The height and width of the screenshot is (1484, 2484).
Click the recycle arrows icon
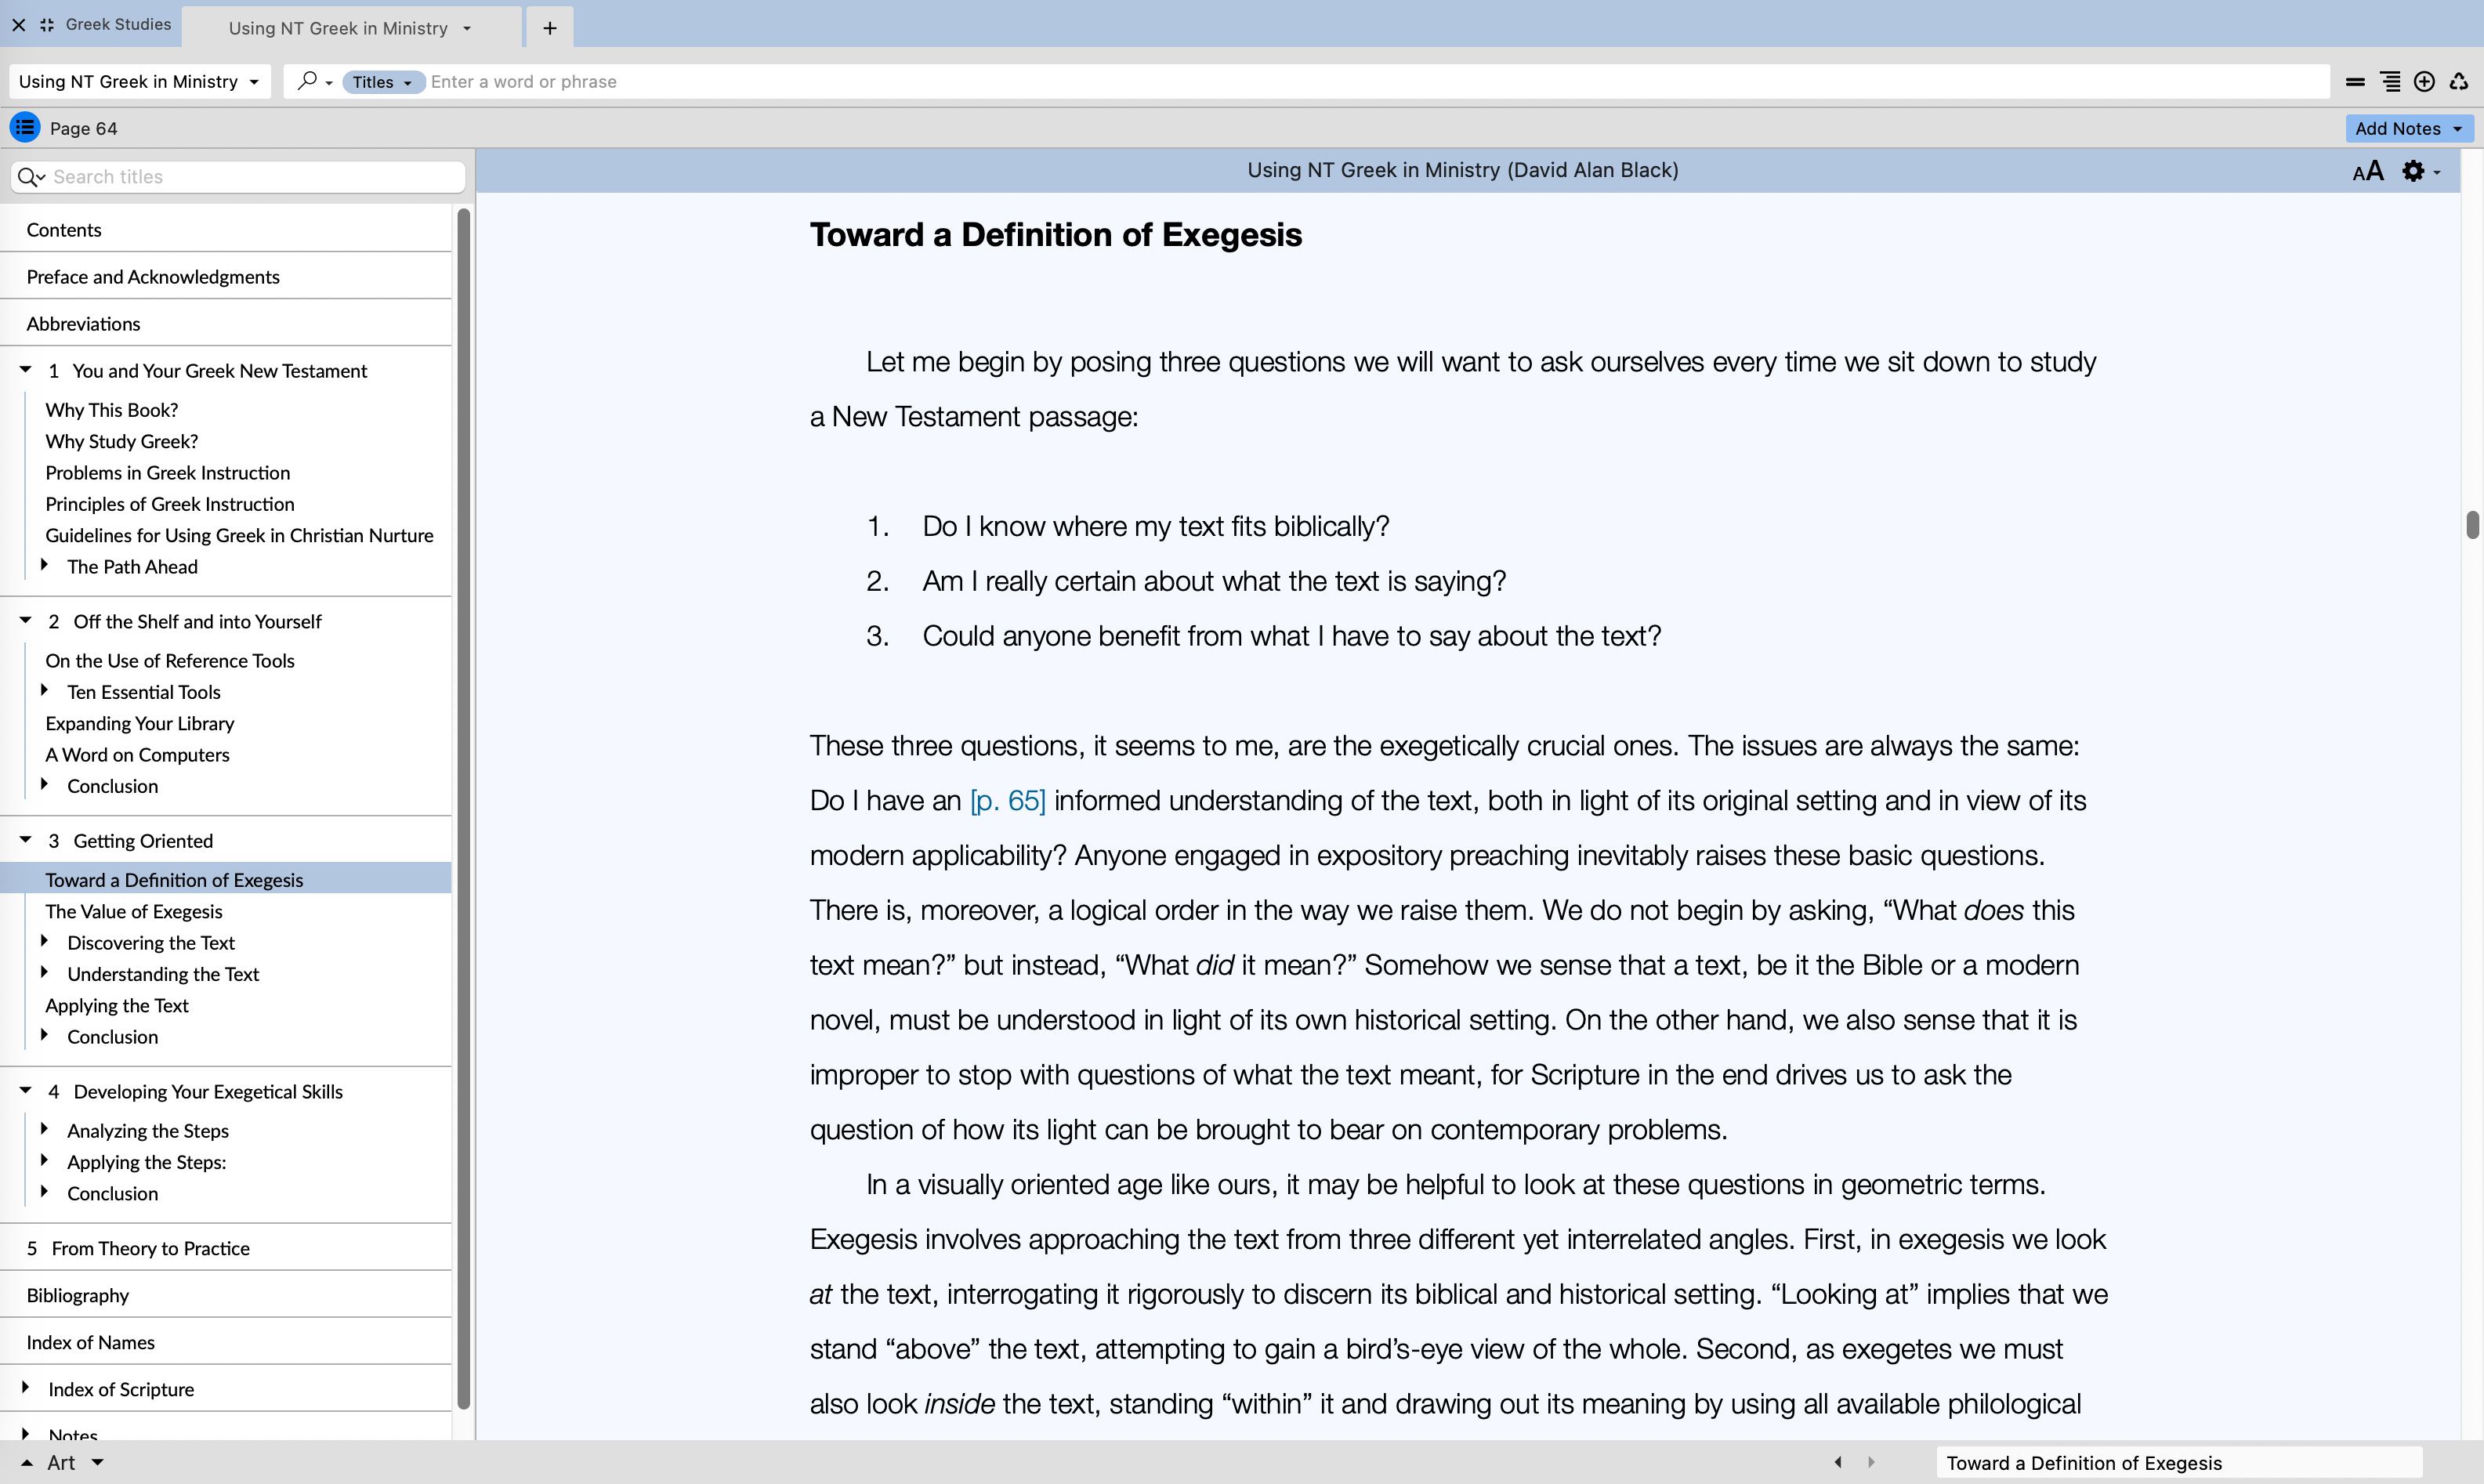2459,82
